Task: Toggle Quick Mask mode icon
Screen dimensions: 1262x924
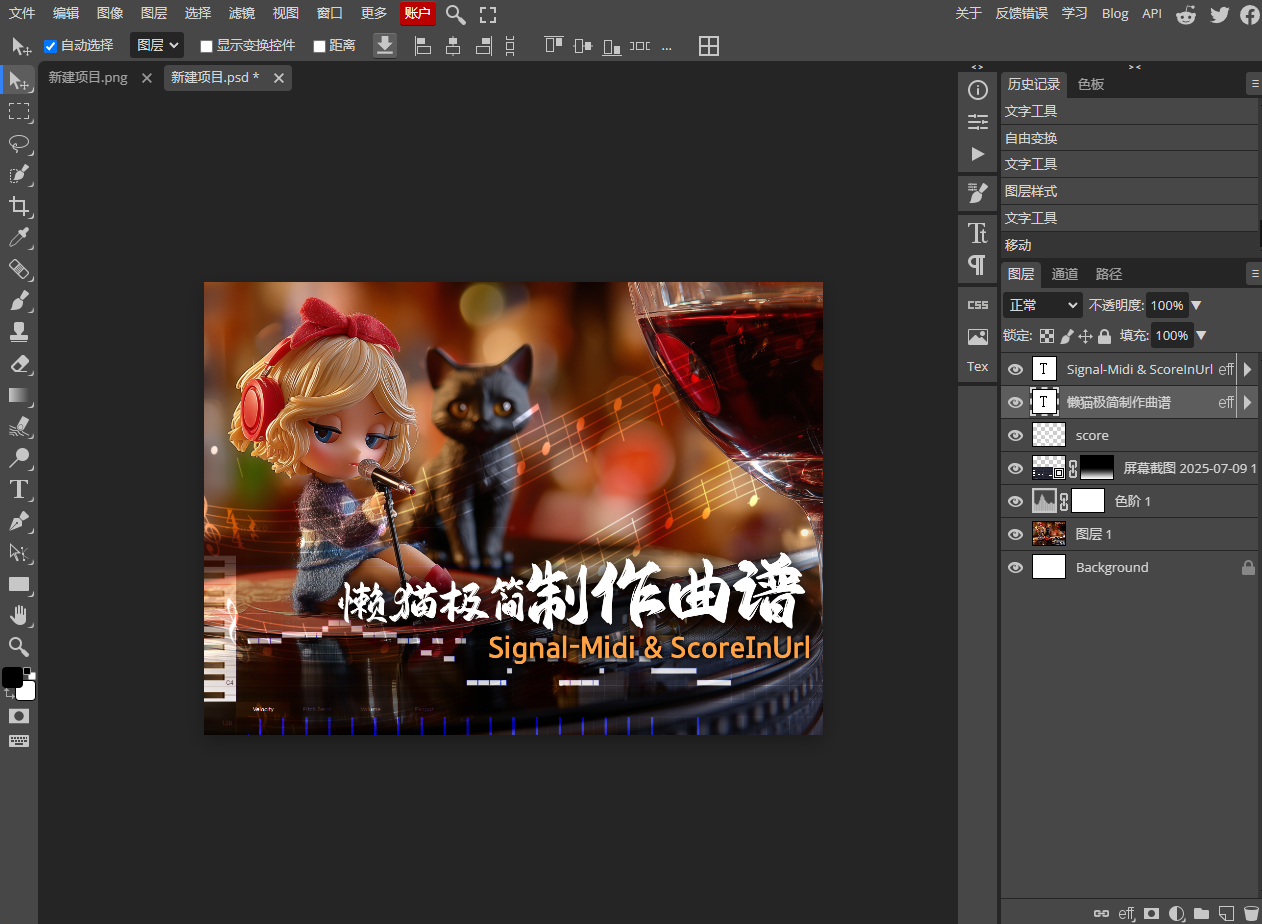Action: point(19,716)
